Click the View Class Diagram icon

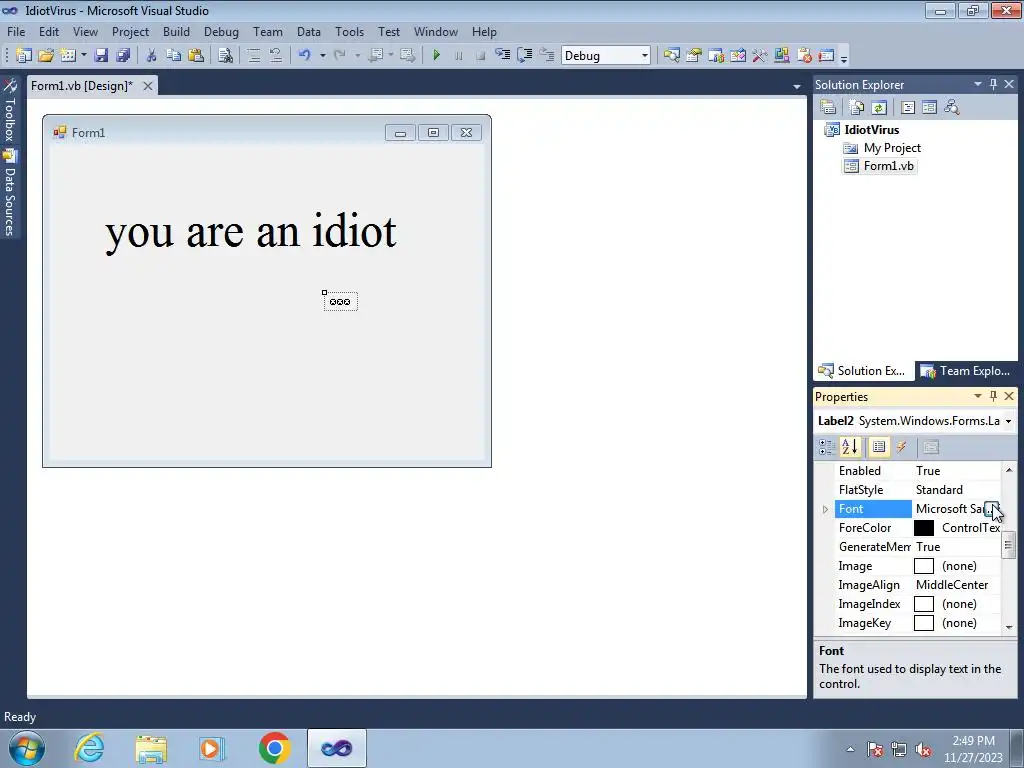pyautogui.click(x=952, y=107)
